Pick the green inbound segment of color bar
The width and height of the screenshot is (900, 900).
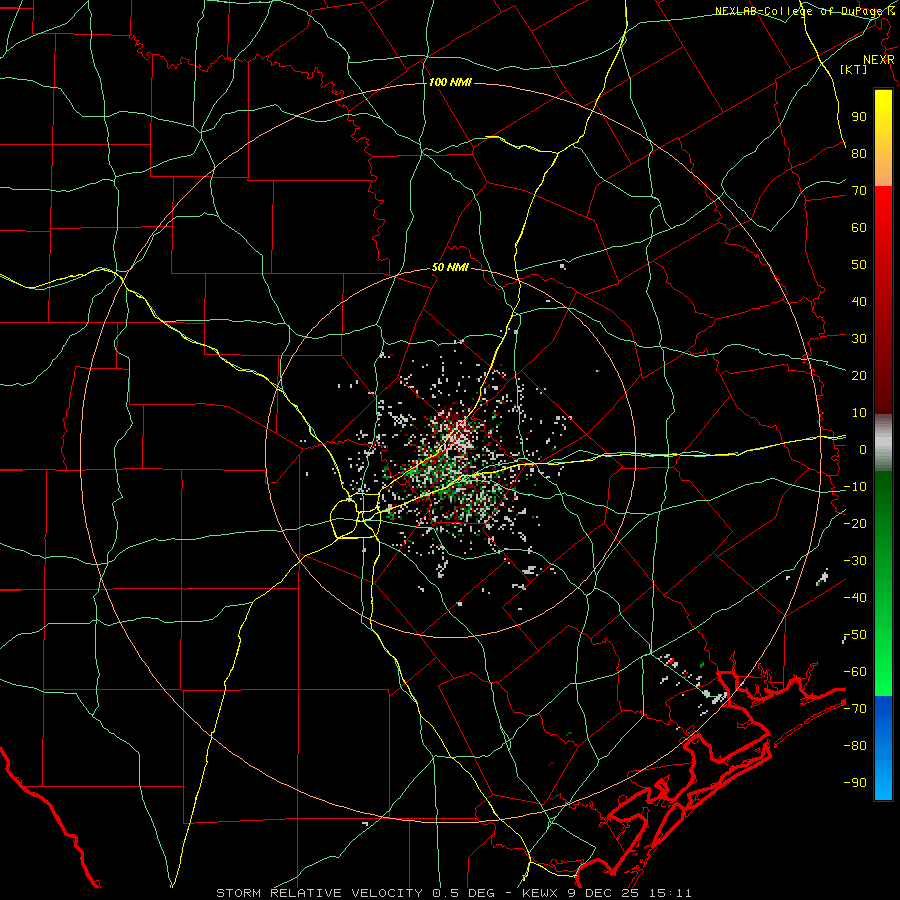(x=883, y=584)
